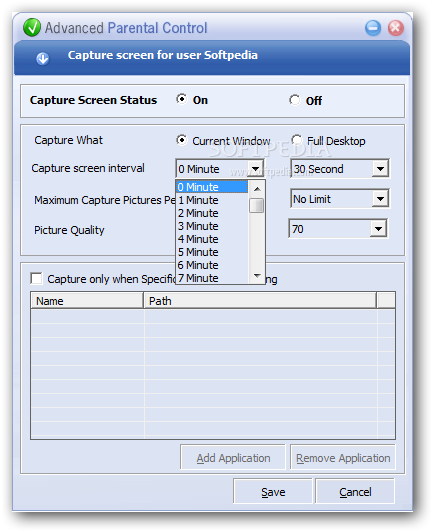433x532 pixels.
Task: Close window with red X button
Action: [x=396, y=27]
